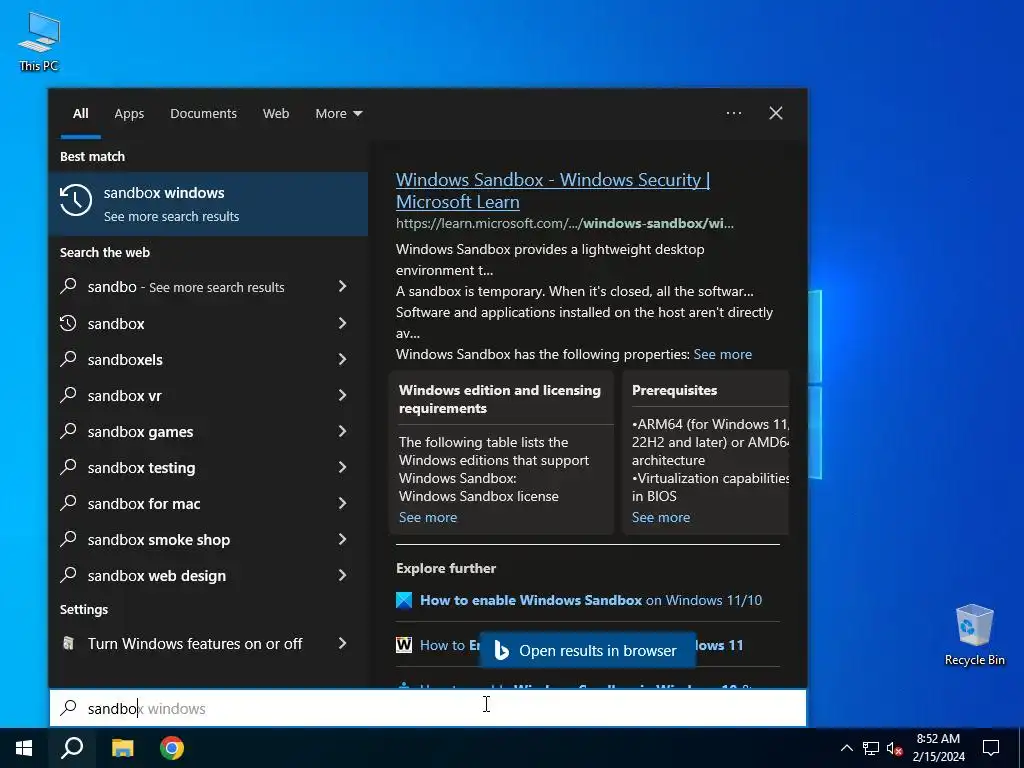Click the W icon in Explore further

(404, 645)
